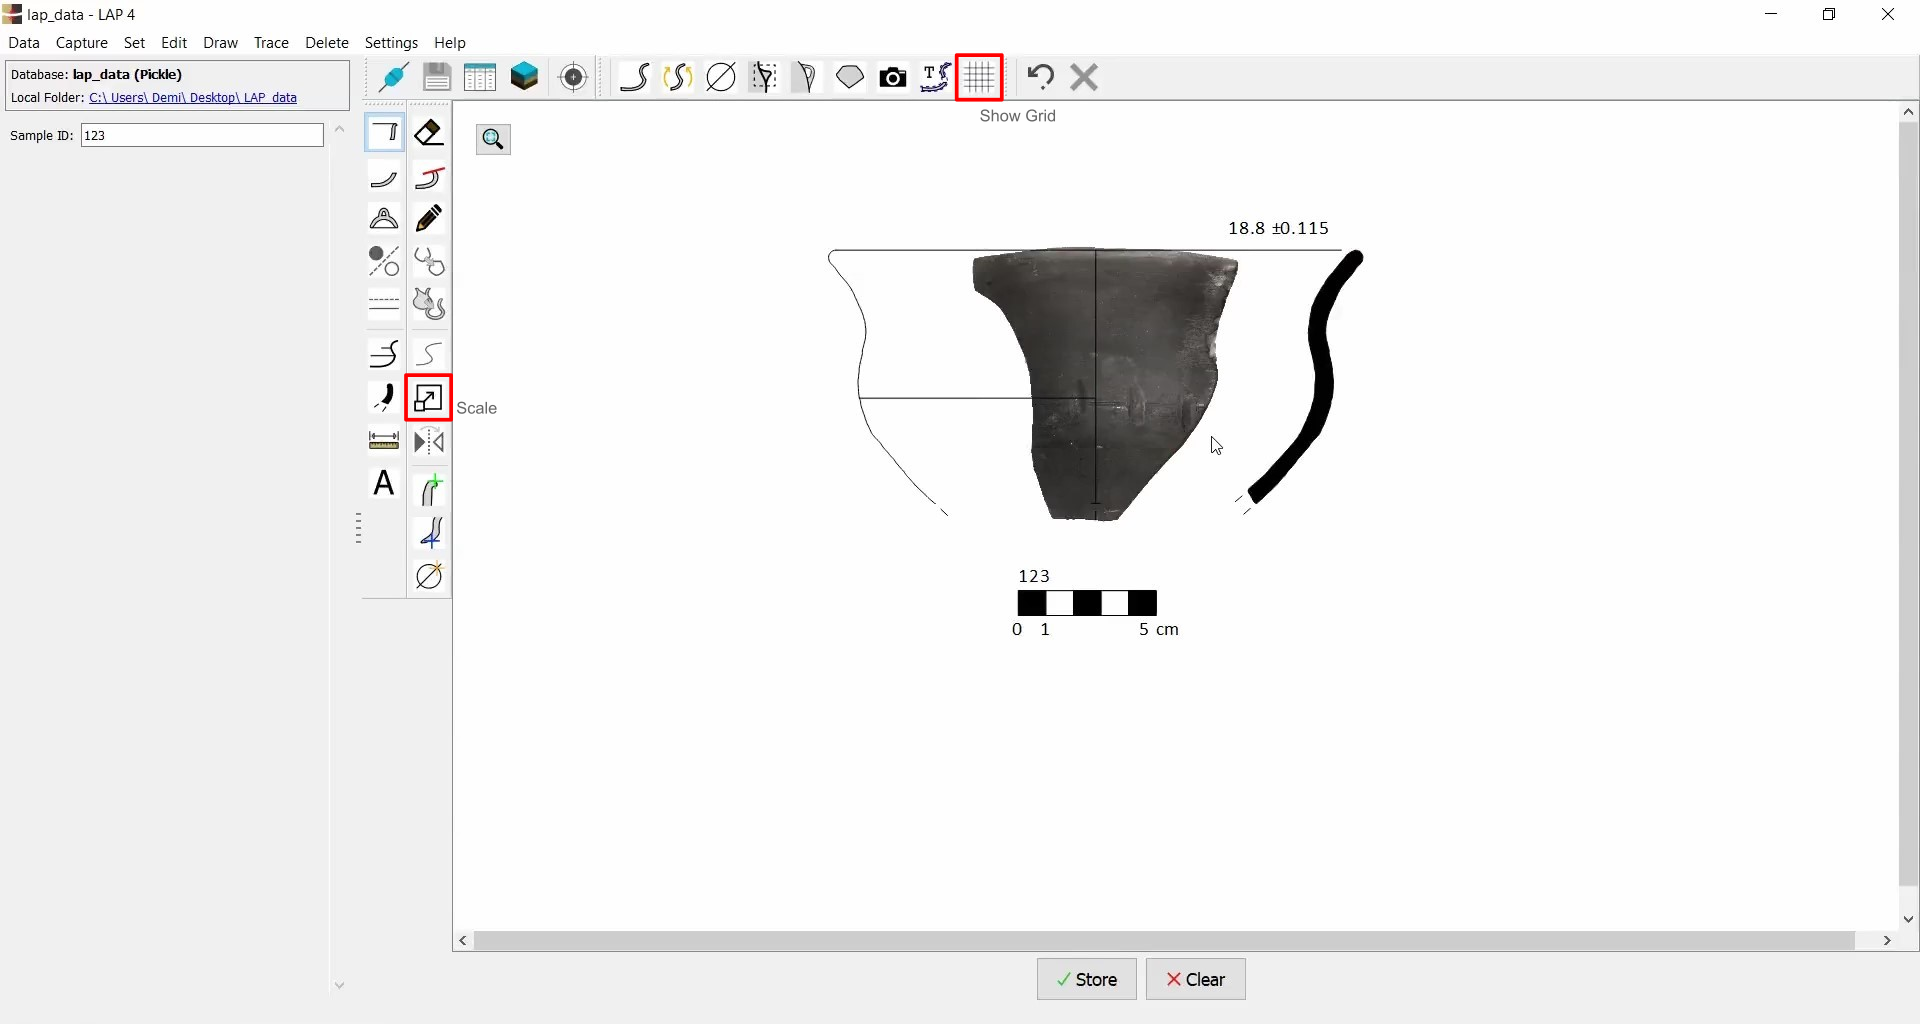Click the crosshair target icon

(x=574, y=77)
